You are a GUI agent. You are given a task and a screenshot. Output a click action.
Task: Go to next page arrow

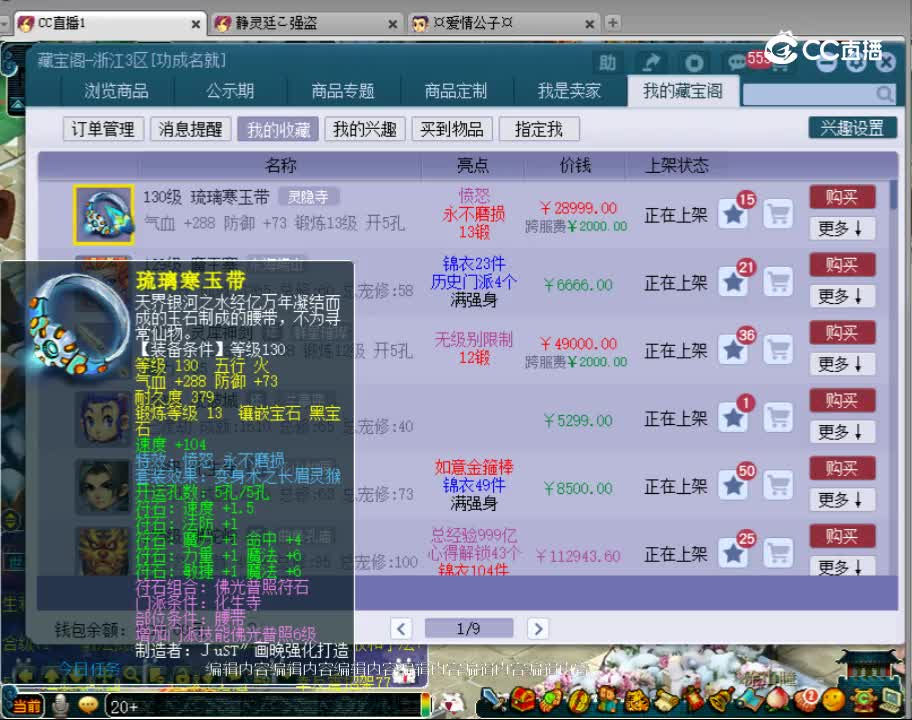click(x=538, y=628)
